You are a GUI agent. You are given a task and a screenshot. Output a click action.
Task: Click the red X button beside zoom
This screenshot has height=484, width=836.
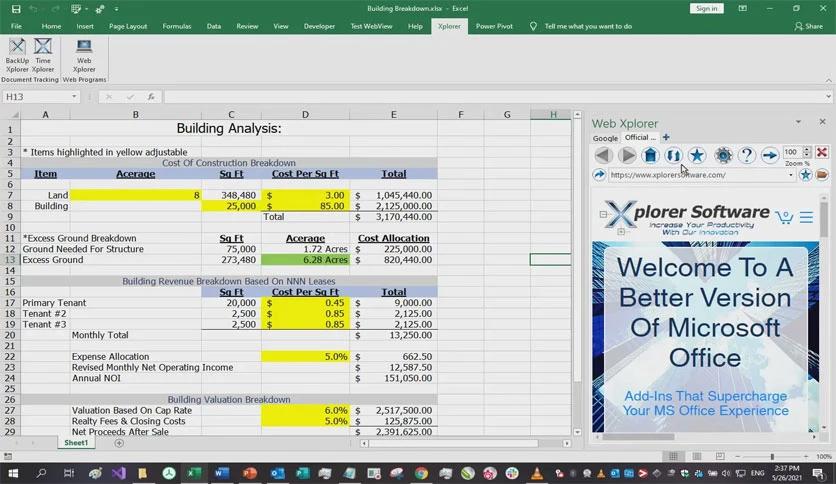point(822,152)
